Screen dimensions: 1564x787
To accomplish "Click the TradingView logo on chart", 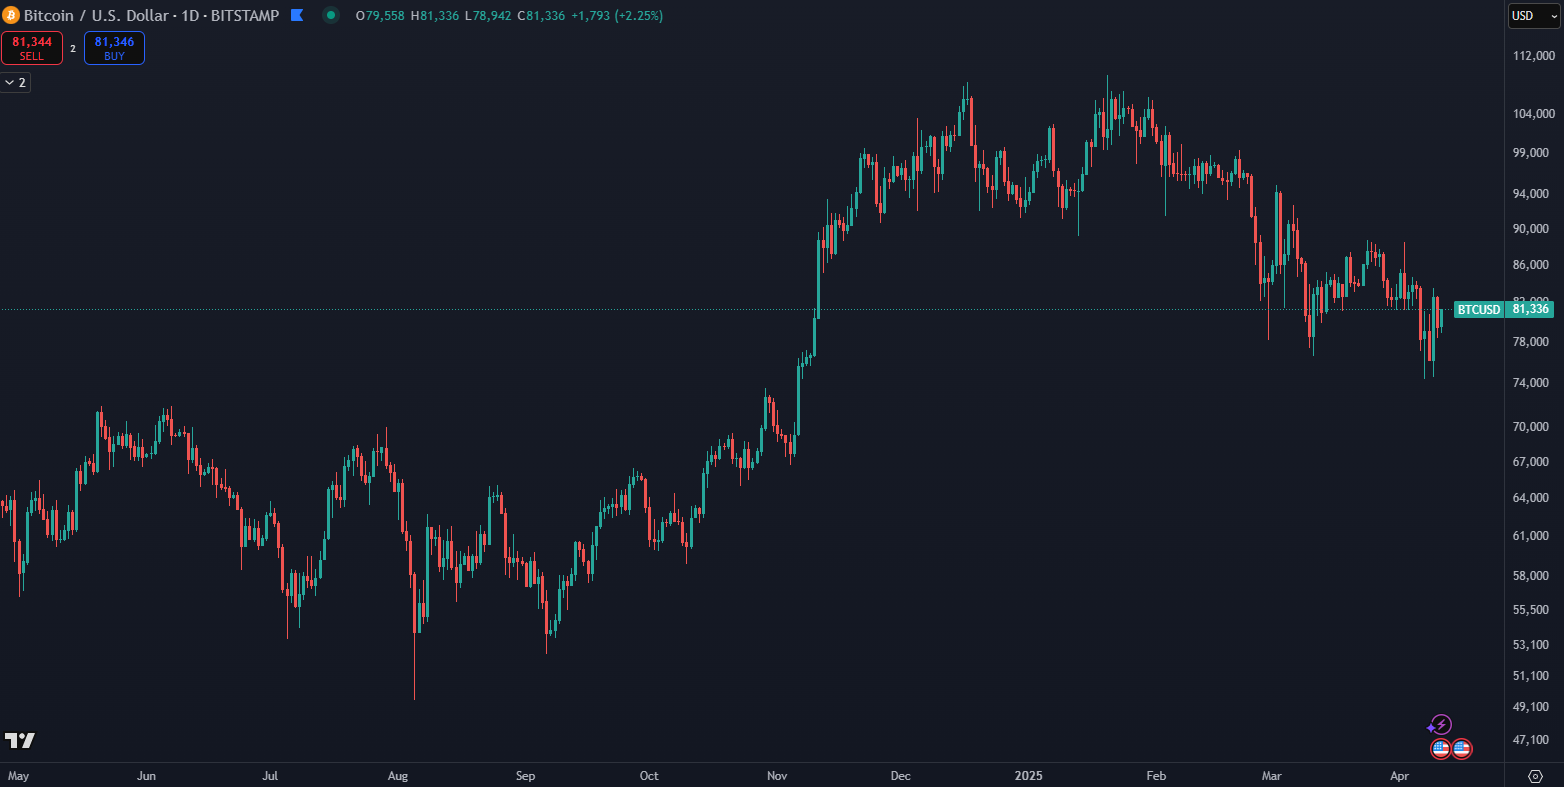I will pos(20,740).
